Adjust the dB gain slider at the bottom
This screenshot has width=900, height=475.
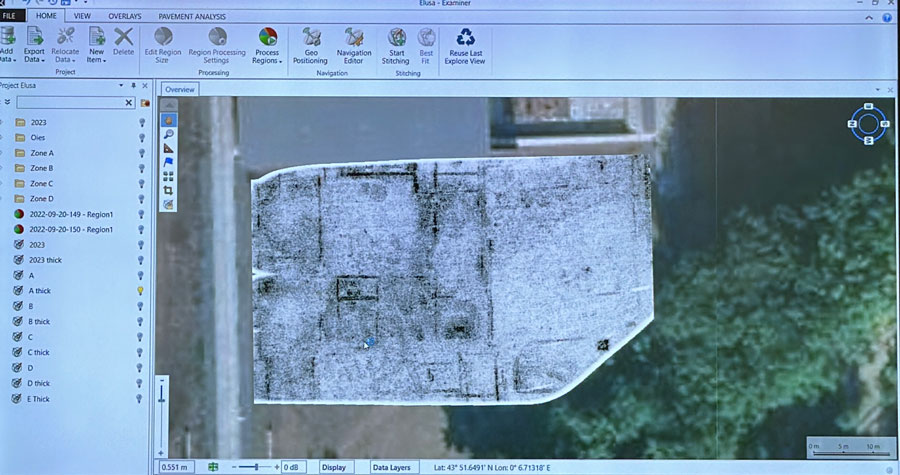pyautogui.click(x=258, y=467)
